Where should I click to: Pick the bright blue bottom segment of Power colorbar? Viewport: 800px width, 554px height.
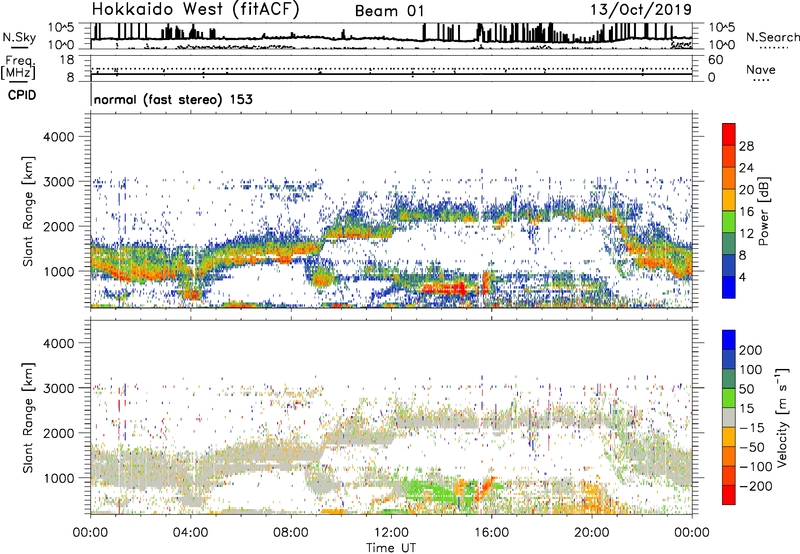[729, 287]
